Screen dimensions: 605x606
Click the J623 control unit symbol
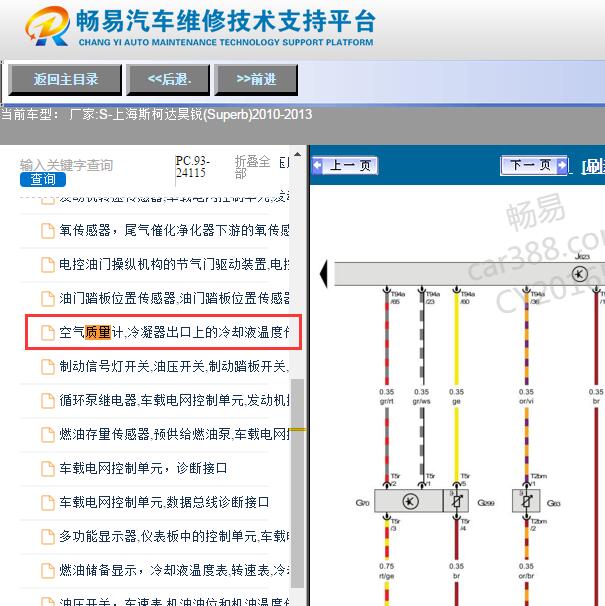(x=579, y=274)
